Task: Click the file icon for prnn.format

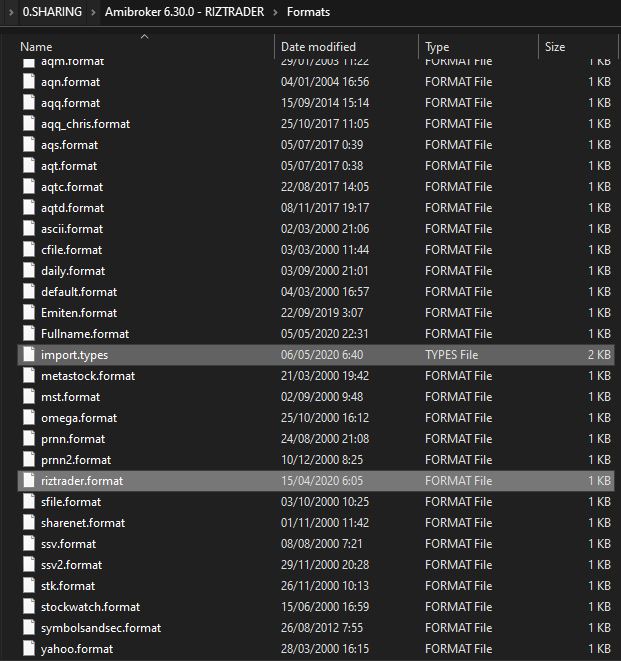Action: (29, 439)
